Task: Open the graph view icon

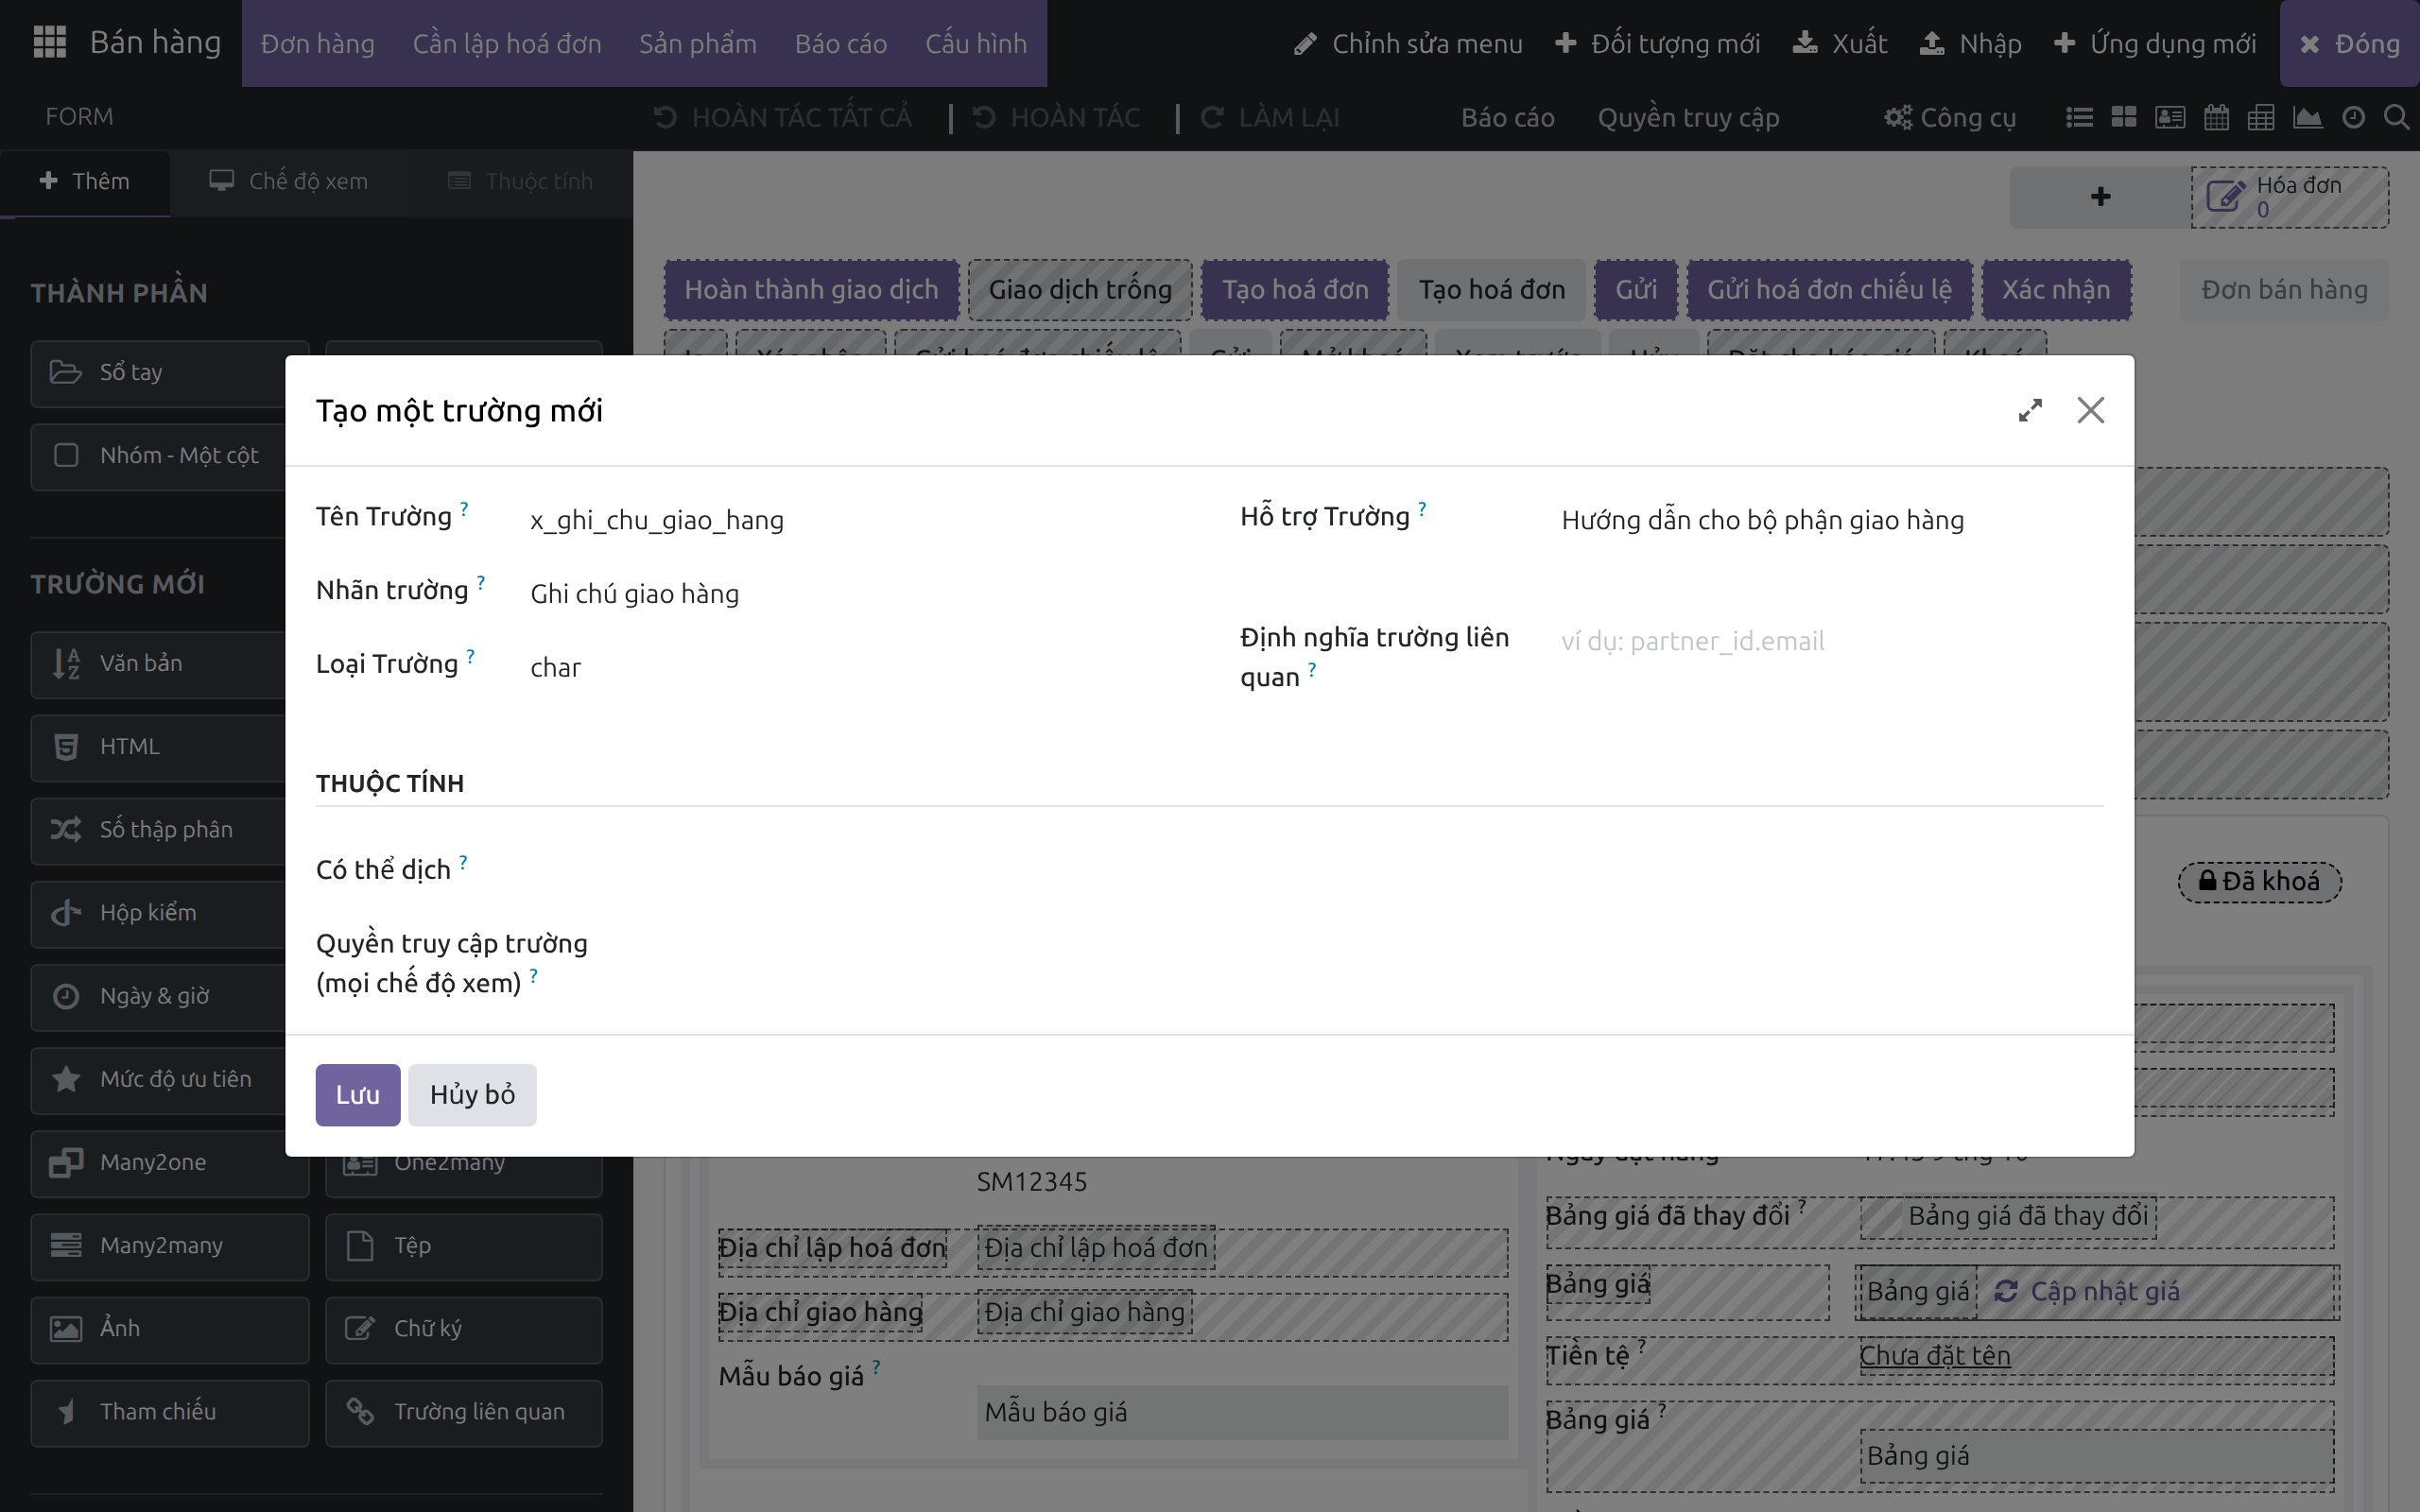Action: pos(2307,117)
